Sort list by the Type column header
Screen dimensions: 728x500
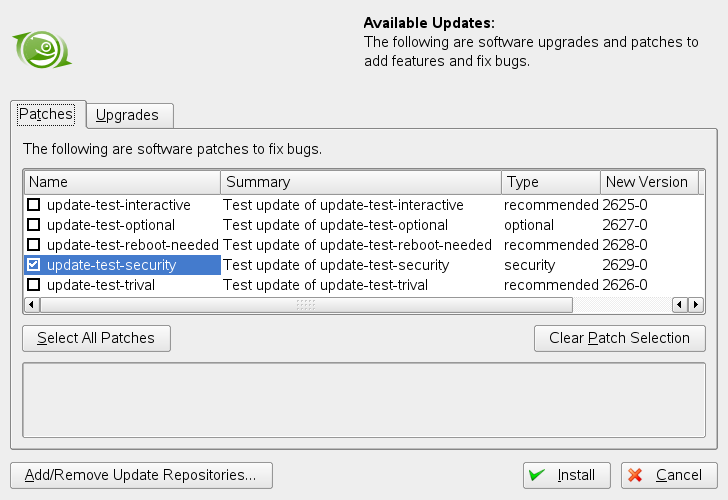pos(550,182)
